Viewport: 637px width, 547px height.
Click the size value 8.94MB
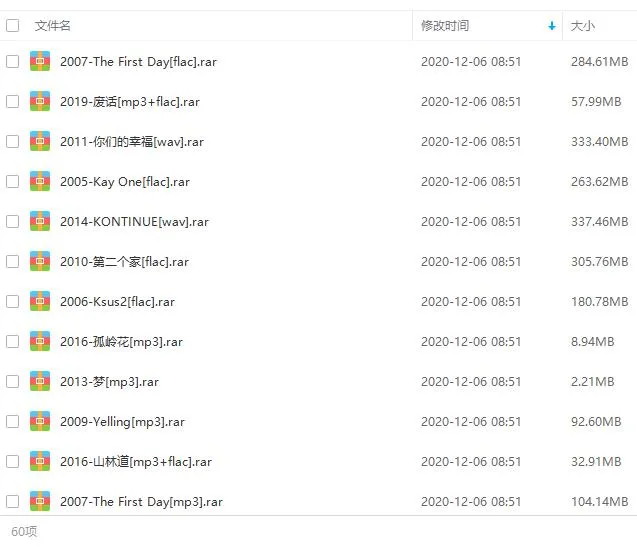point(592,341)
